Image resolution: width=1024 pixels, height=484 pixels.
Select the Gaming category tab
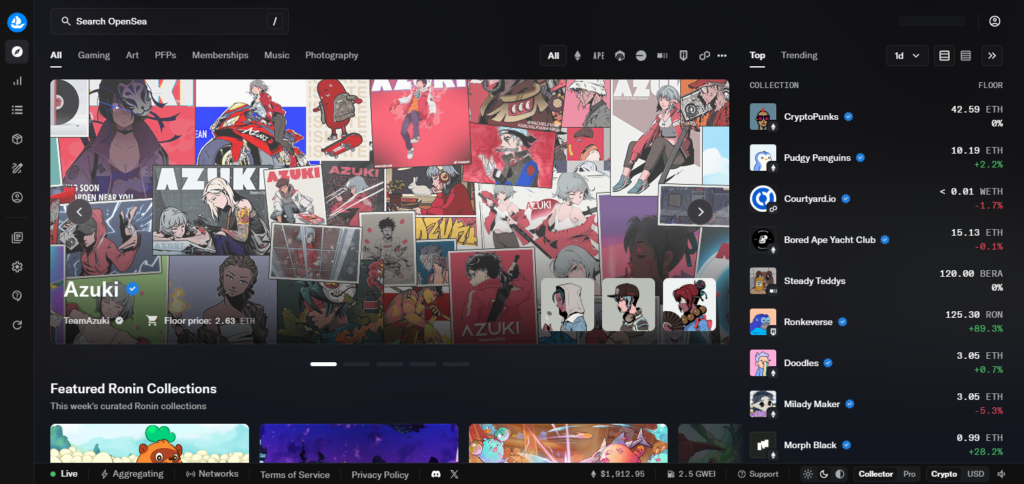point(94,56)
